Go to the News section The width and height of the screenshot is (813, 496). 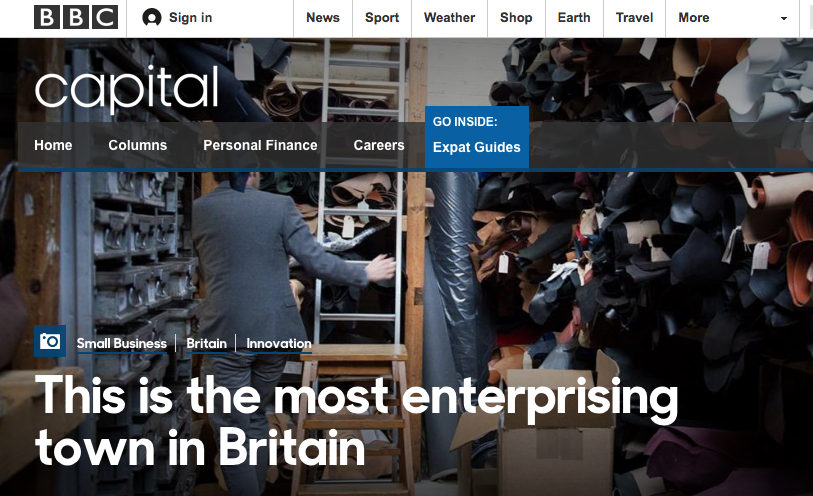pos(323,18)
